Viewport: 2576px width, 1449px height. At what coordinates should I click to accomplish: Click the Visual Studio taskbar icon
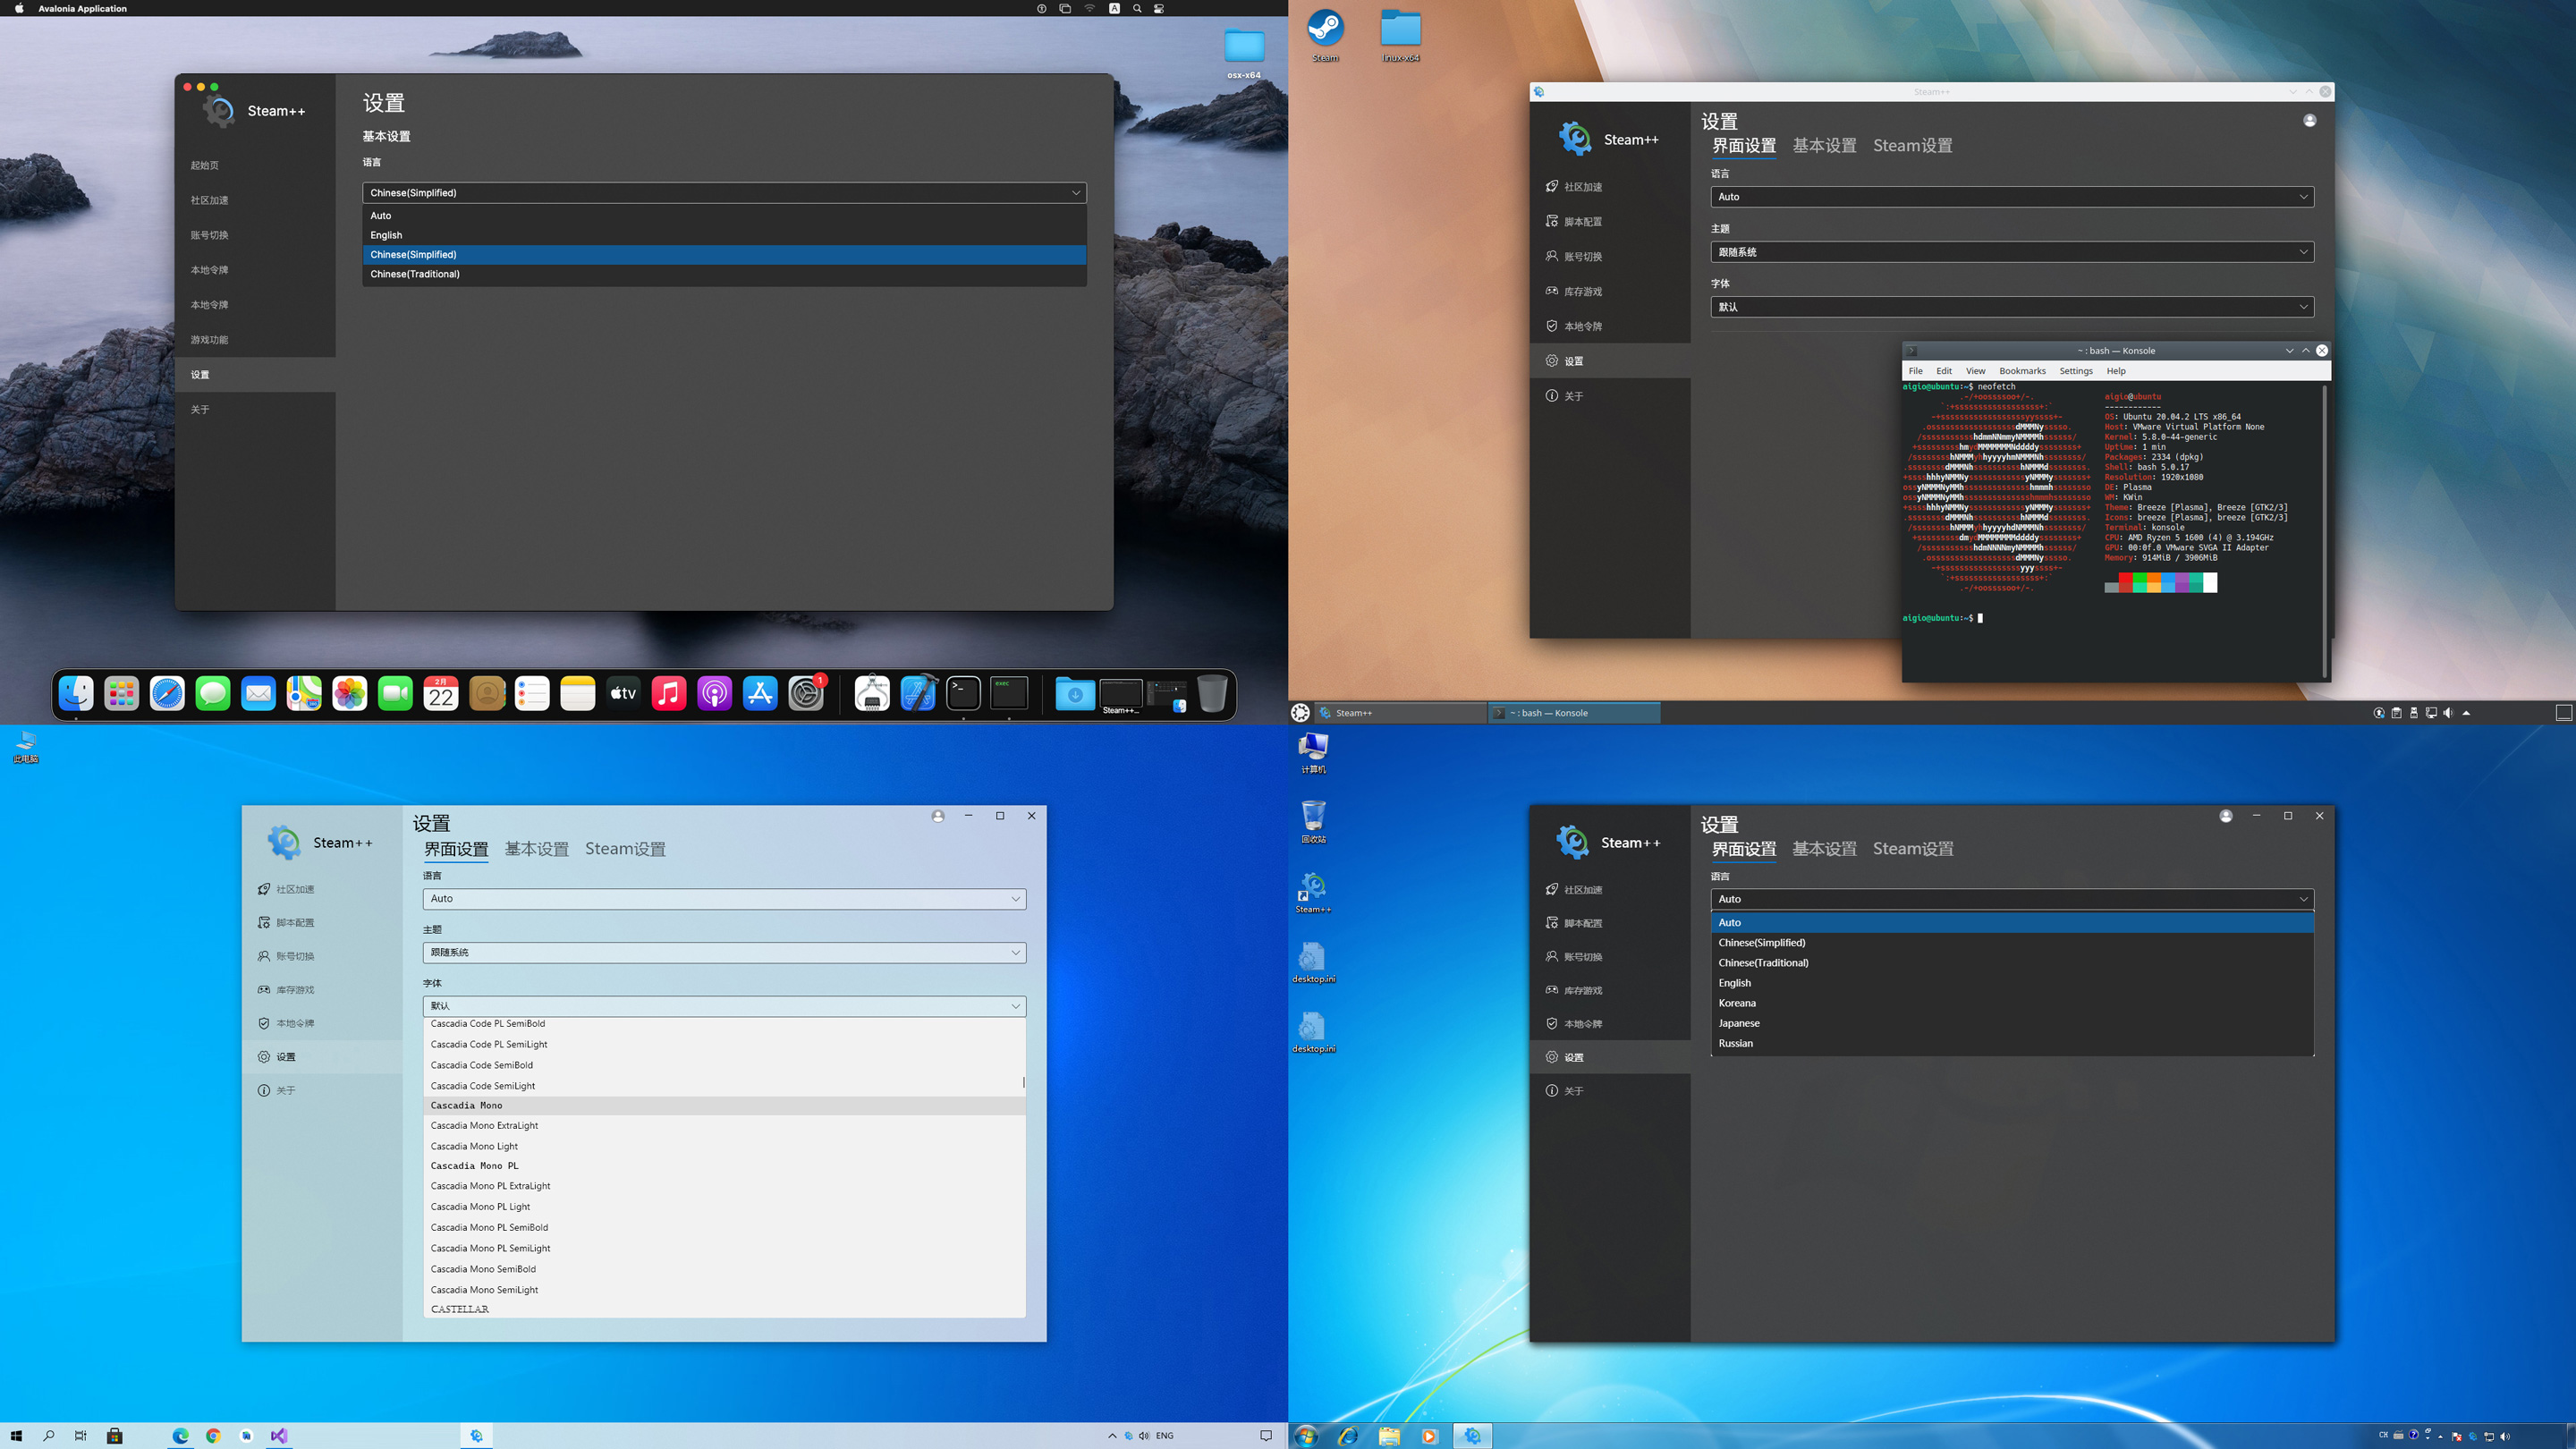(279, 1435)
